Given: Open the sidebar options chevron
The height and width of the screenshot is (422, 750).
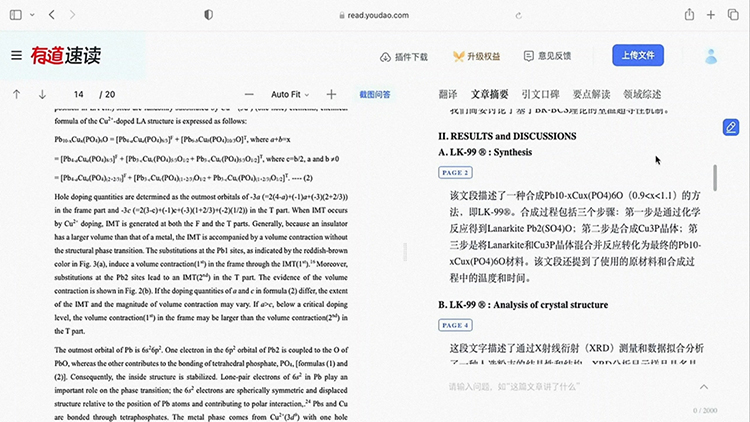Looking at the screenshot, I should point(32,15).
